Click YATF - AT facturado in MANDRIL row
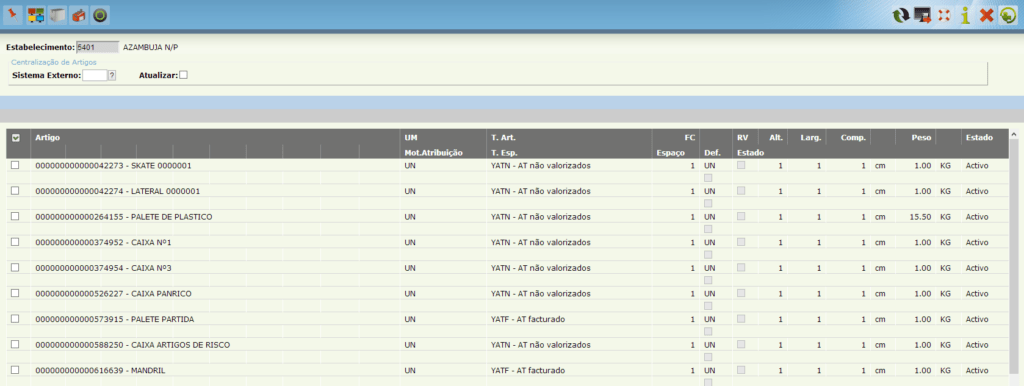This screenshot has width=1024, height=386. tap(528, 370)
